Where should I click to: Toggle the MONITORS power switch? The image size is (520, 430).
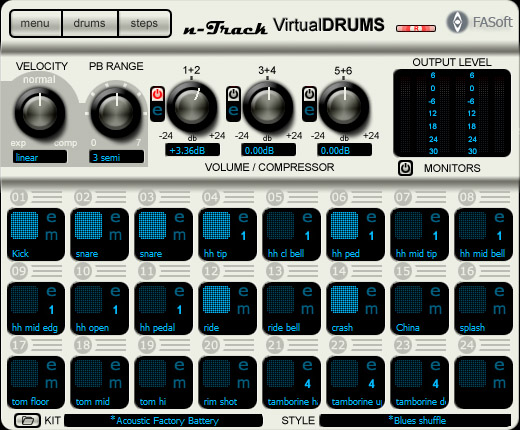coord(405,168)
